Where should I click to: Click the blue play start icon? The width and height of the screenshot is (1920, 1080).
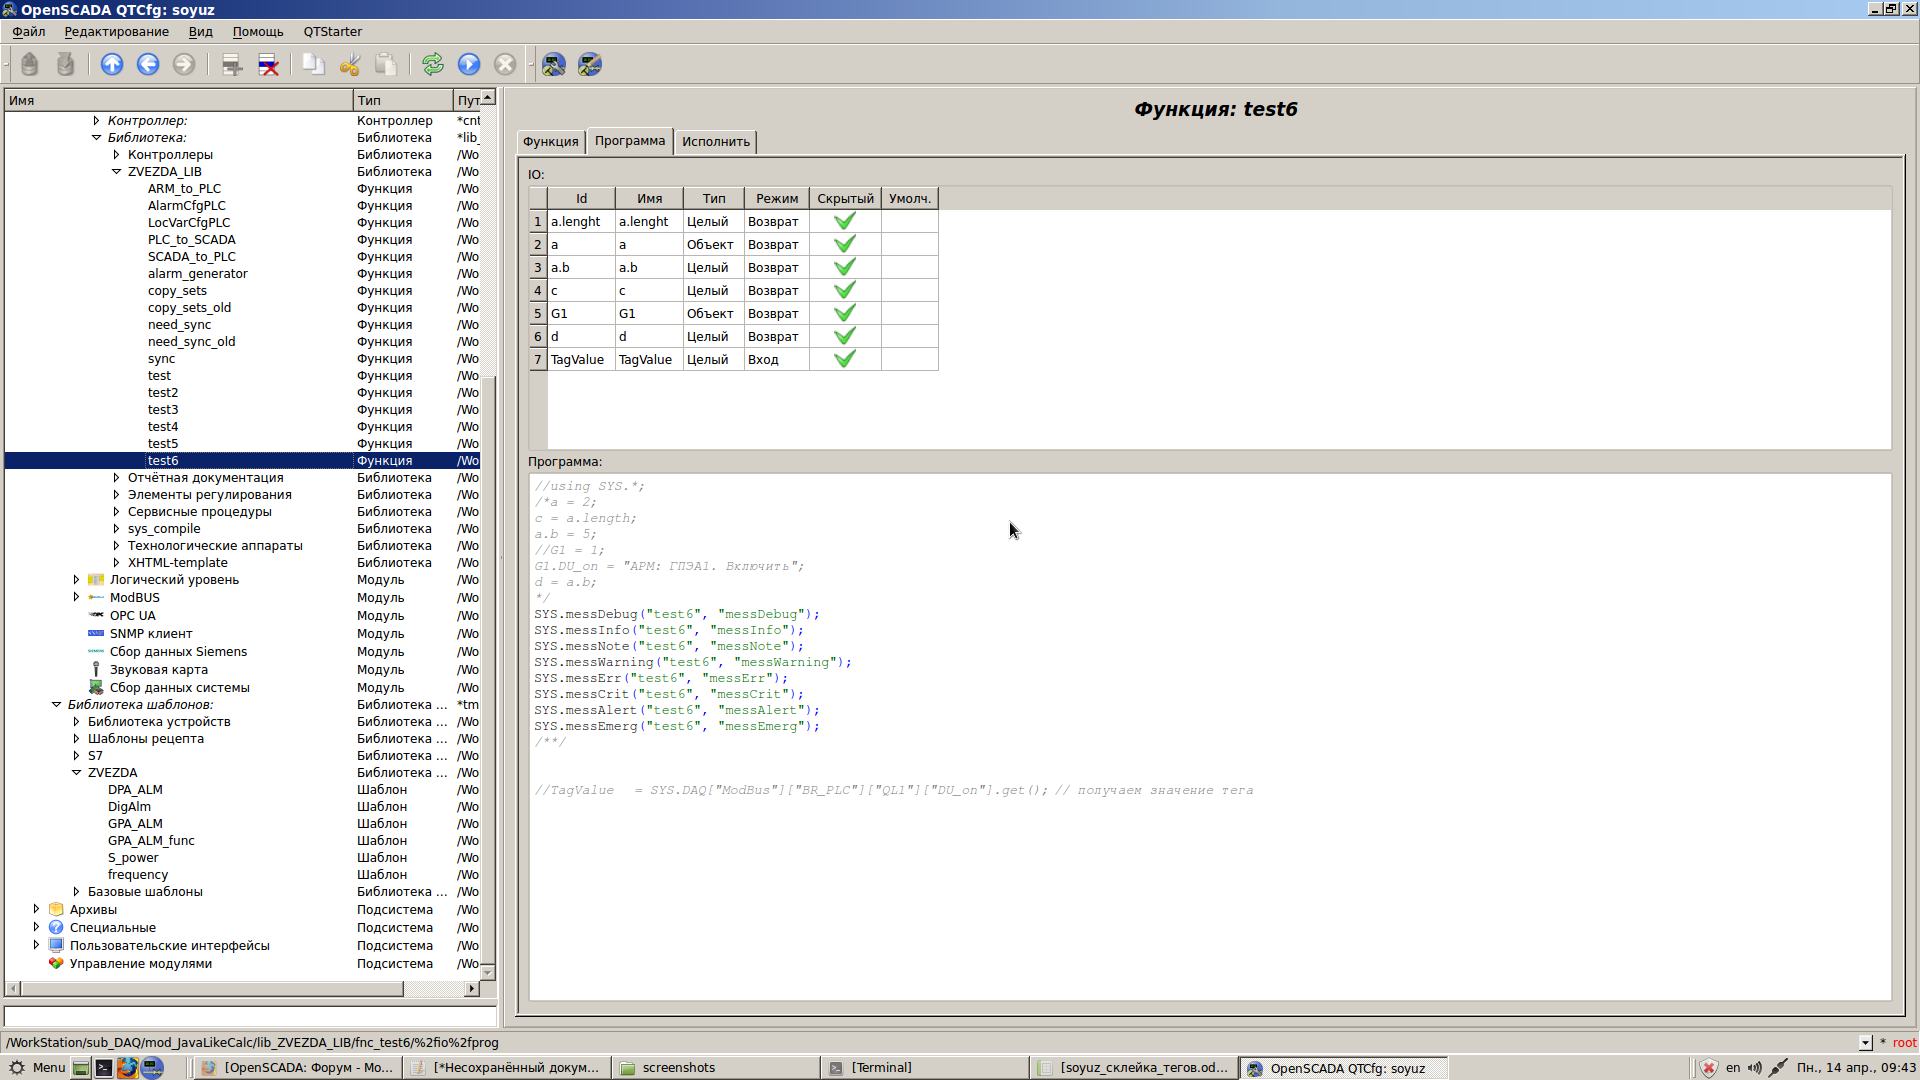[469, 65]
